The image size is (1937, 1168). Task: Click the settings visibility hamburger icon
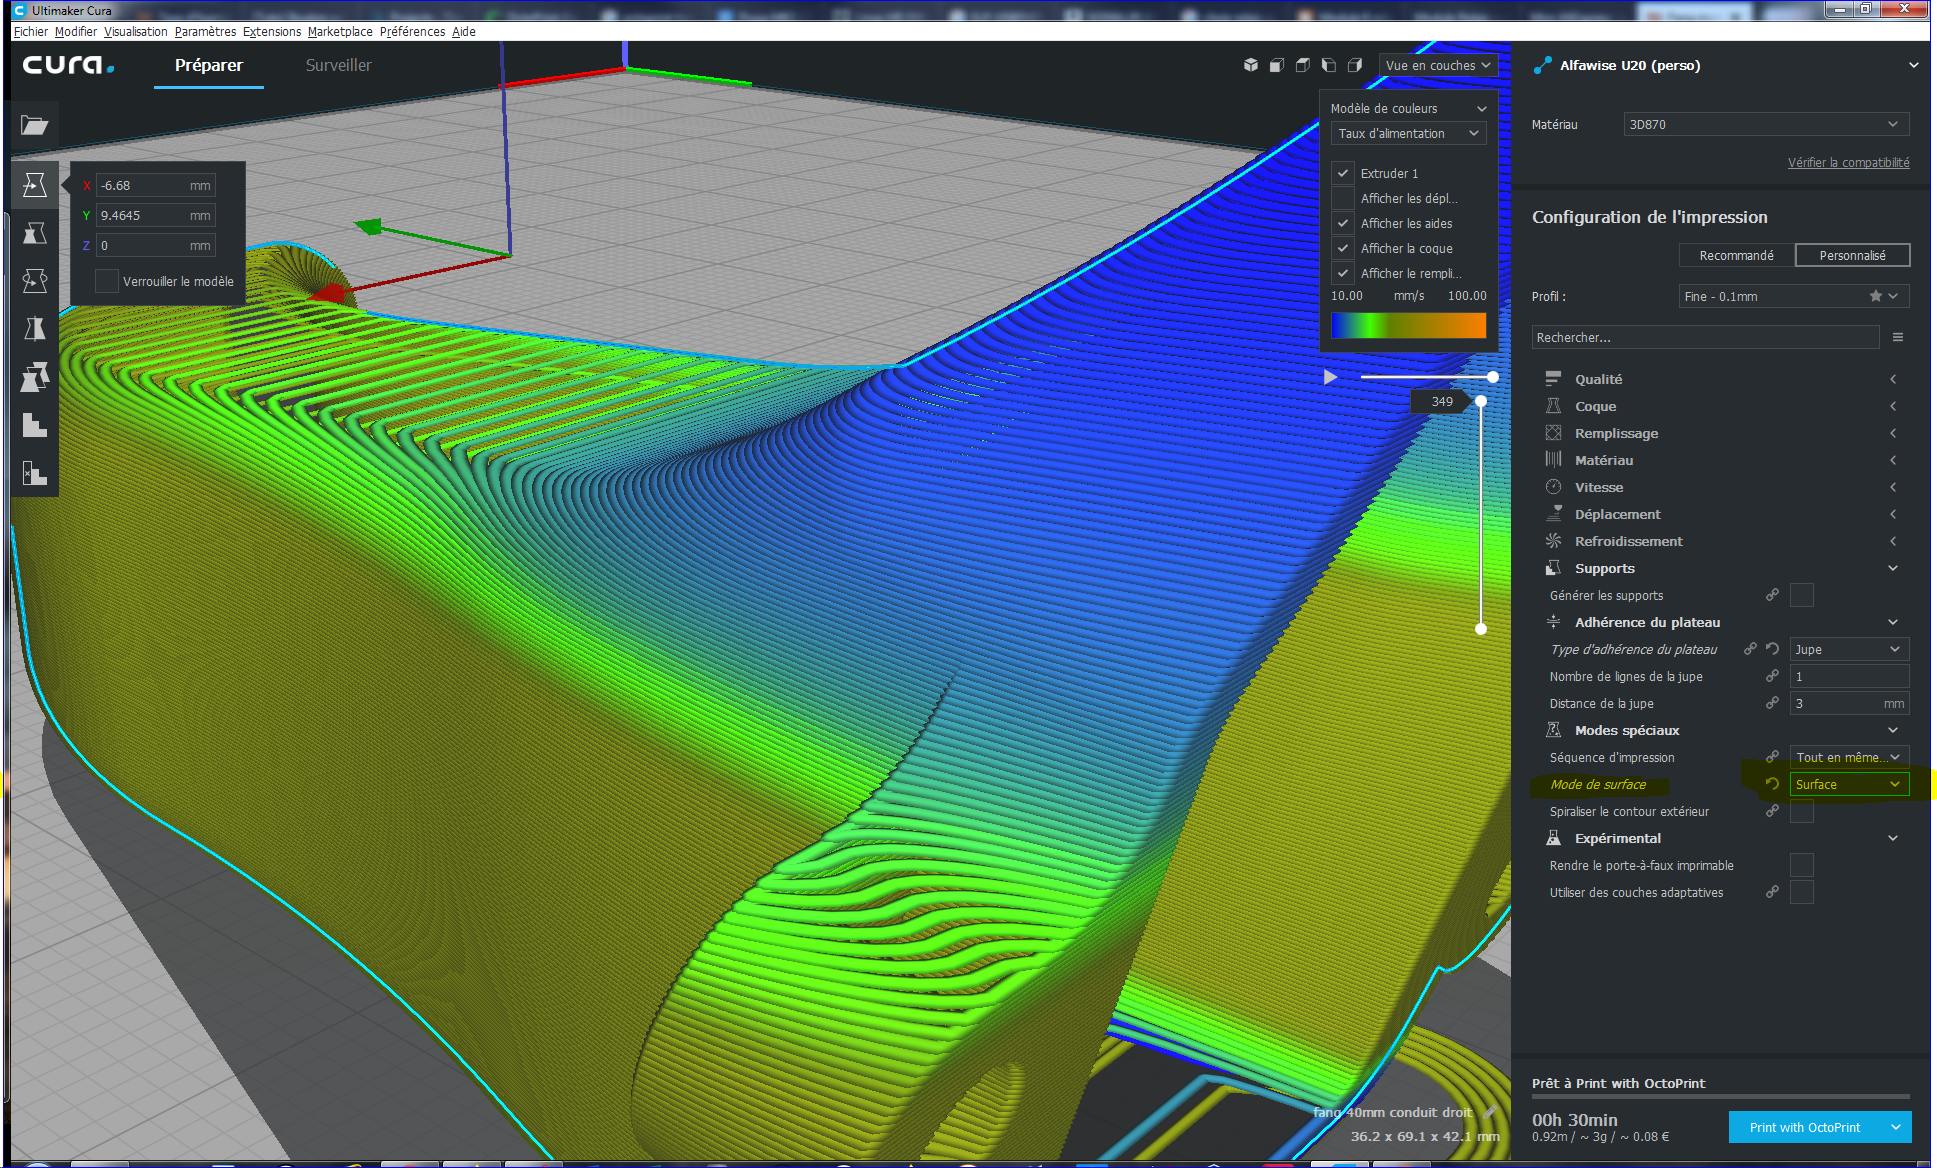[1897, 338]
